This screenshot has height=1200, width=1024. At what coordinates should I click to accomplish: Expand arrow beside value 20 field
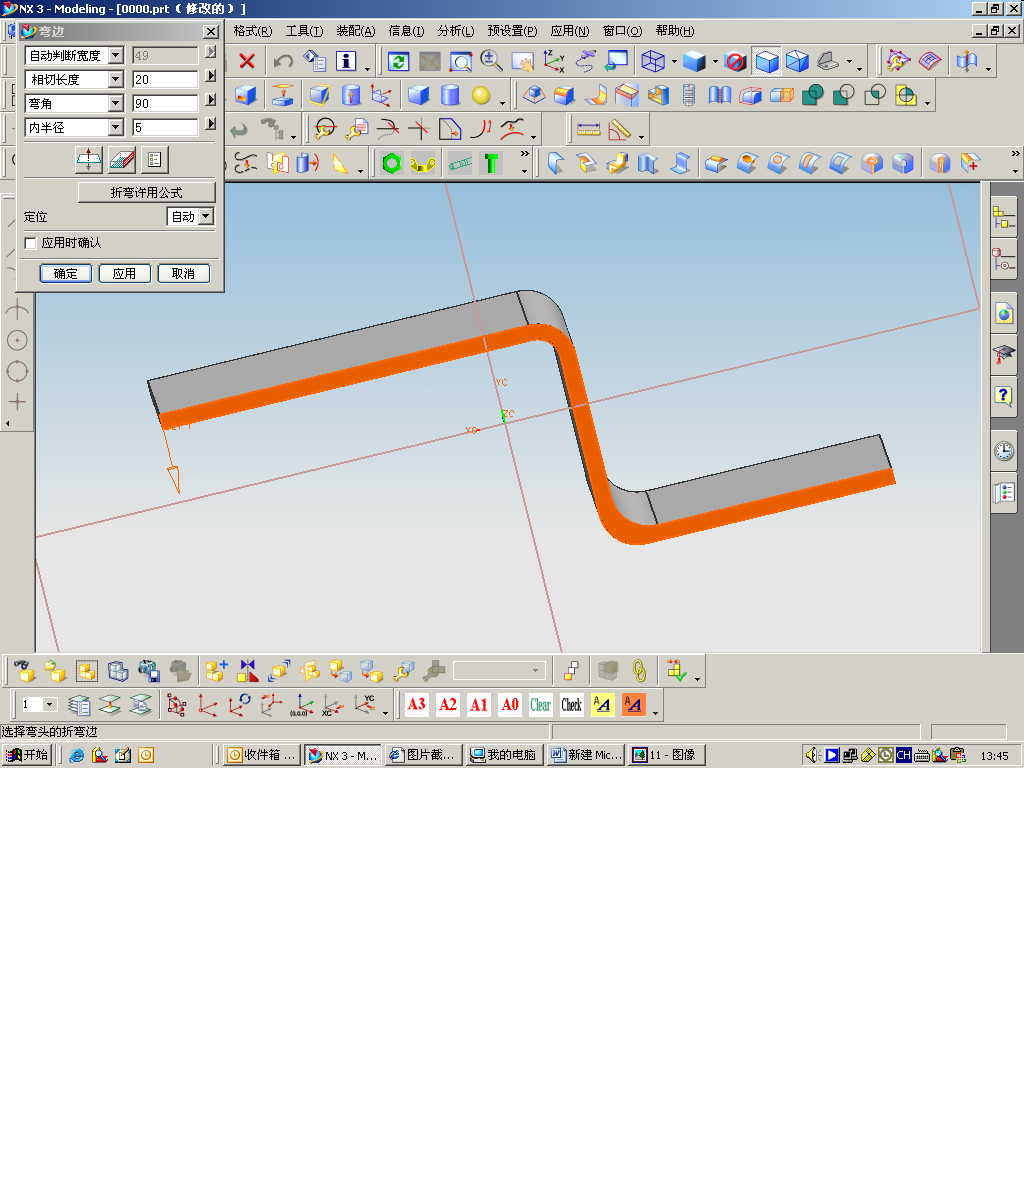[210, 76]
